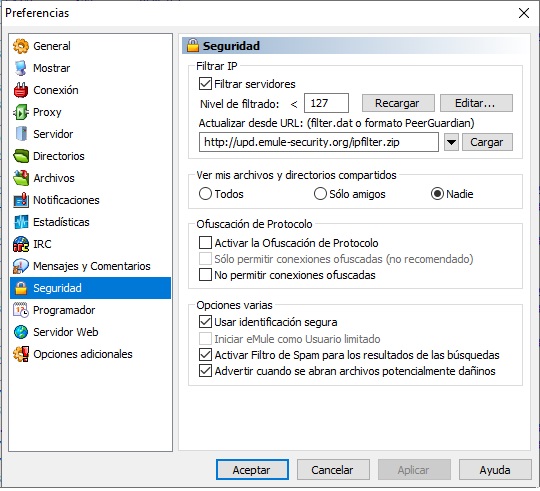Click the Estadísticas graph icon
Image resolution: width=540 pixels, height=491 pixels.
point(21,222)
